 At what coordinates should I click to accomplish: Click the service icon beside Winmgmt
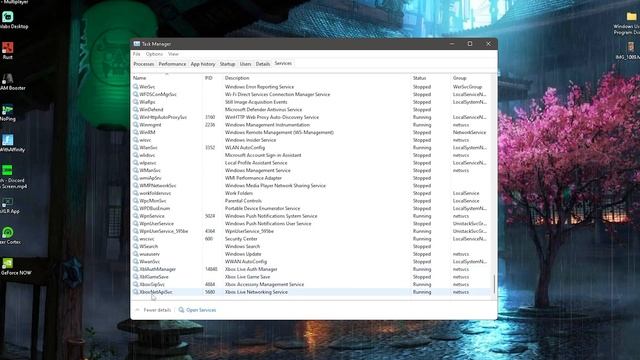click(136, 124)
